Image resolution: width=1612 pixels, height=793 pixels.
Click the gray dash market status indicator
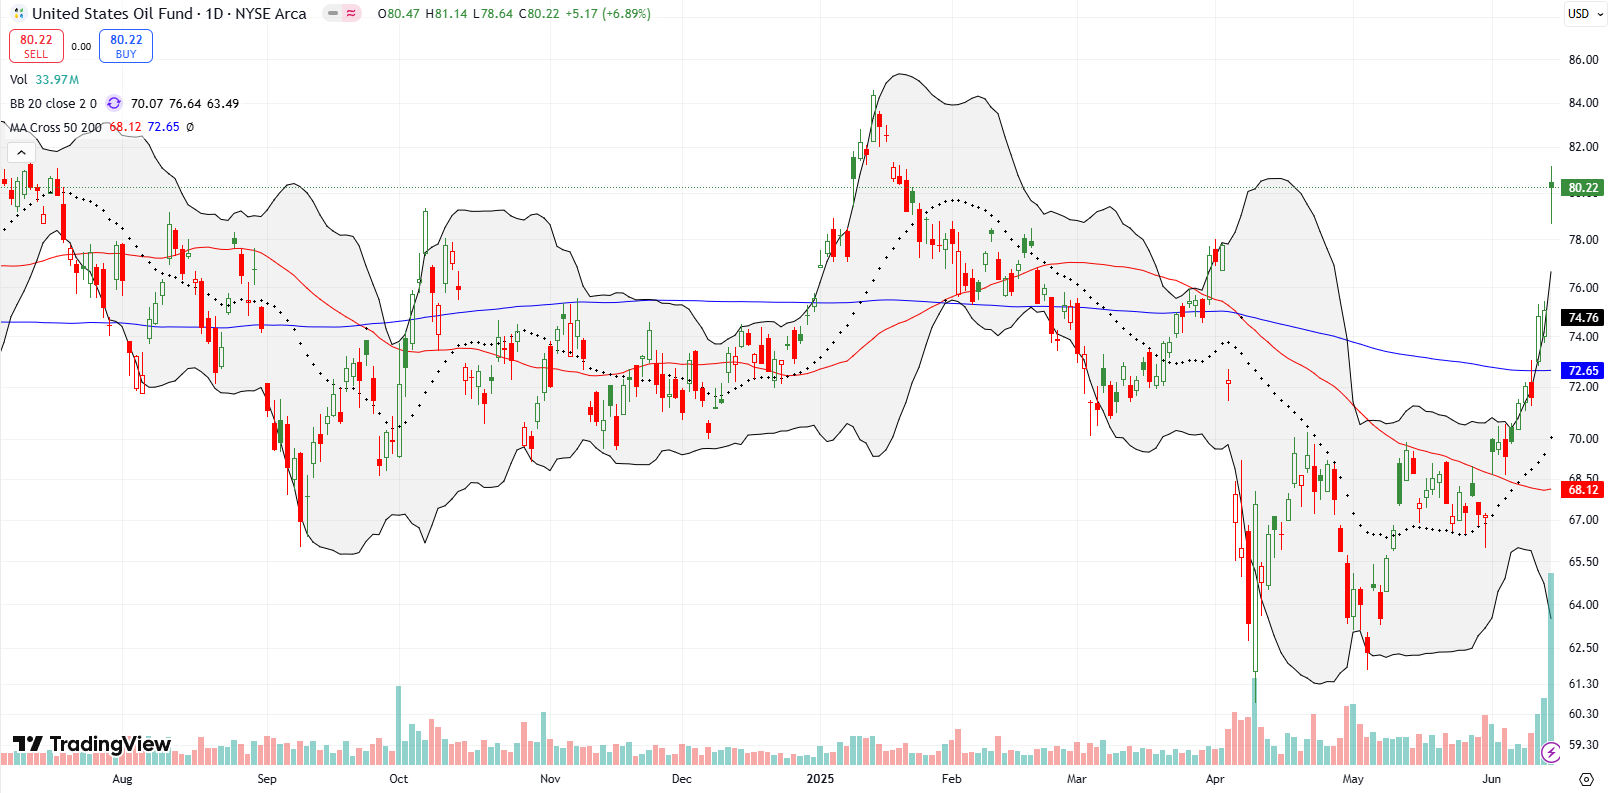(x=333, y=14)
